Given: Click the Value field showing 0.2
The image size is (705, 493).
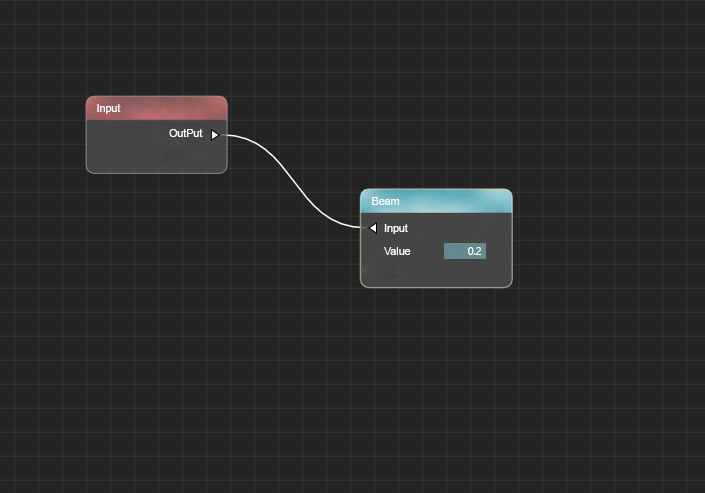Looking at the screenshot, I should click(x=465, y=251).
